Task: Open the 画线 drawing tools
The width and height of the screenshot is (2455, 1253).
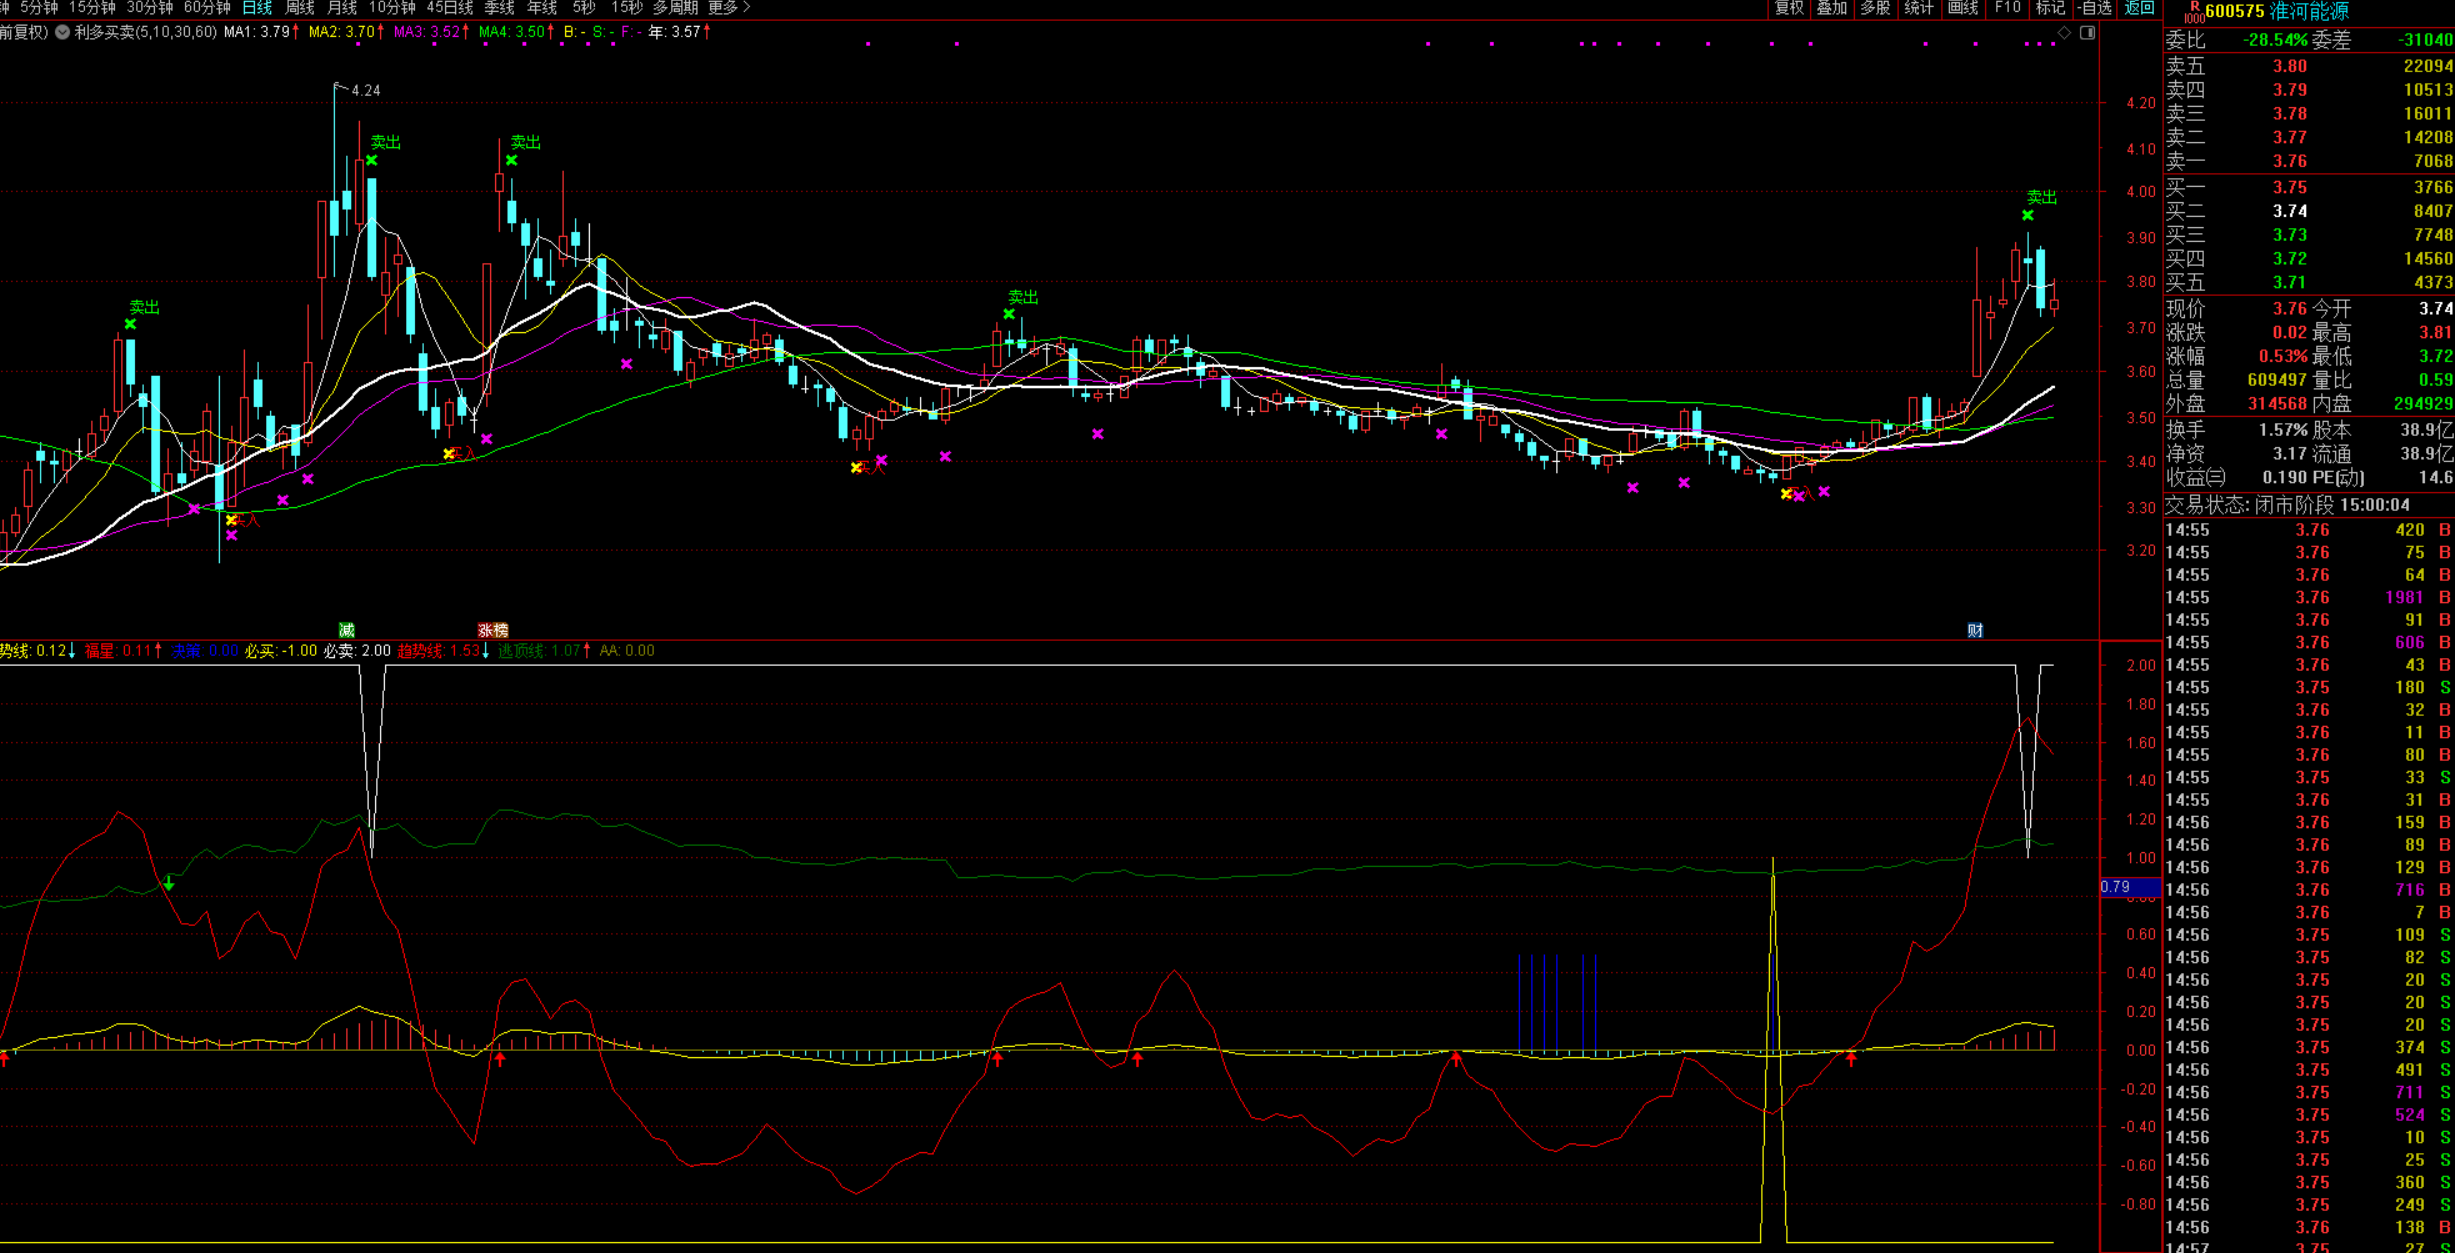Action: click(1963, 8)
